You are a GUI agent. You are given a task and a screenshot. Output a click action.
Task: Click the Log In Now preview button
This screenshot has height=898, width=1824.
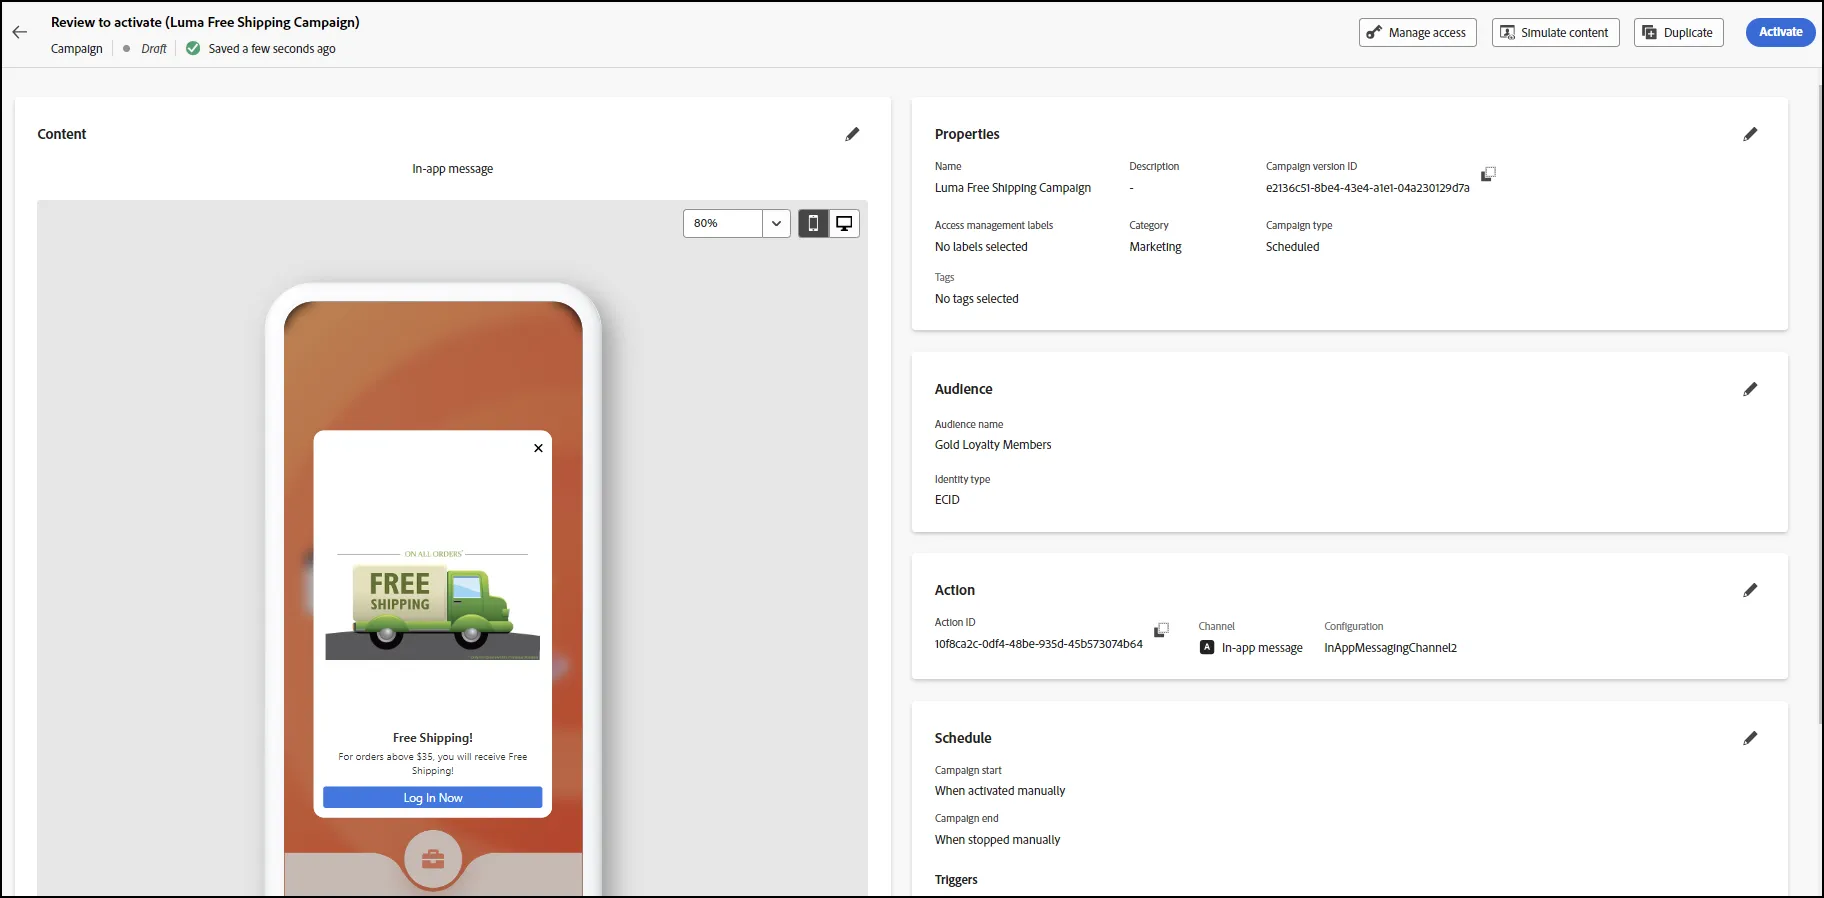pyautogui.click(x=432, y=797)
